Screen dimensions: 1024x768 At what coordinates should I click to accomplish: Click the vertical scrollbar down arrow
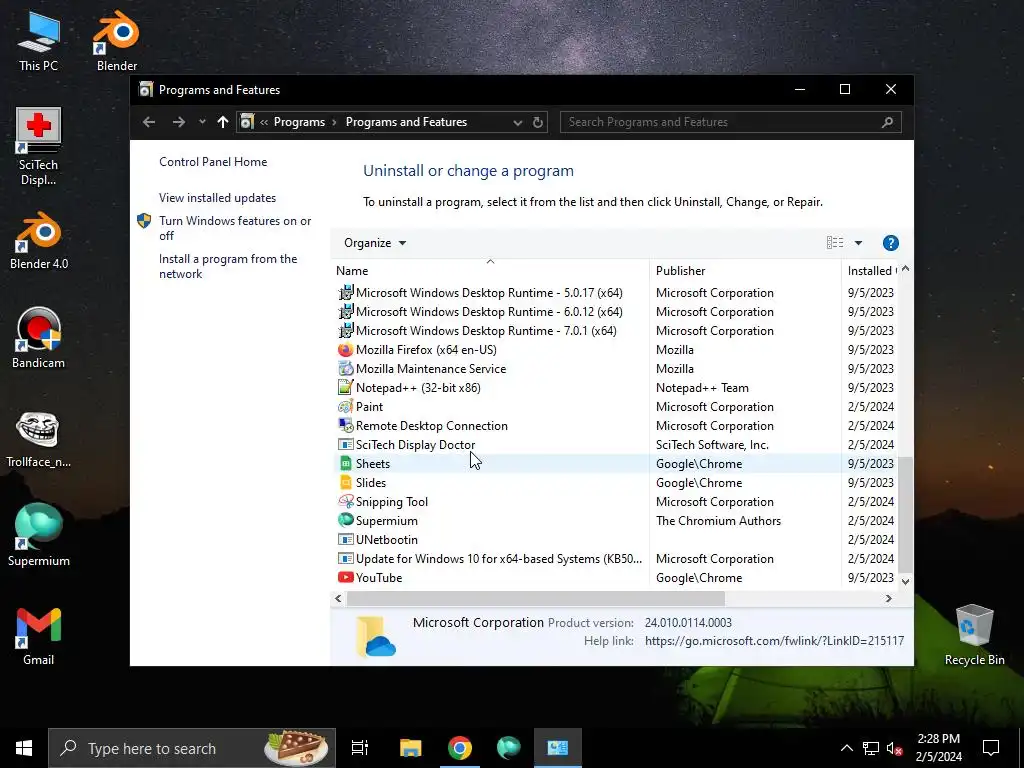(x=905, y=581)
